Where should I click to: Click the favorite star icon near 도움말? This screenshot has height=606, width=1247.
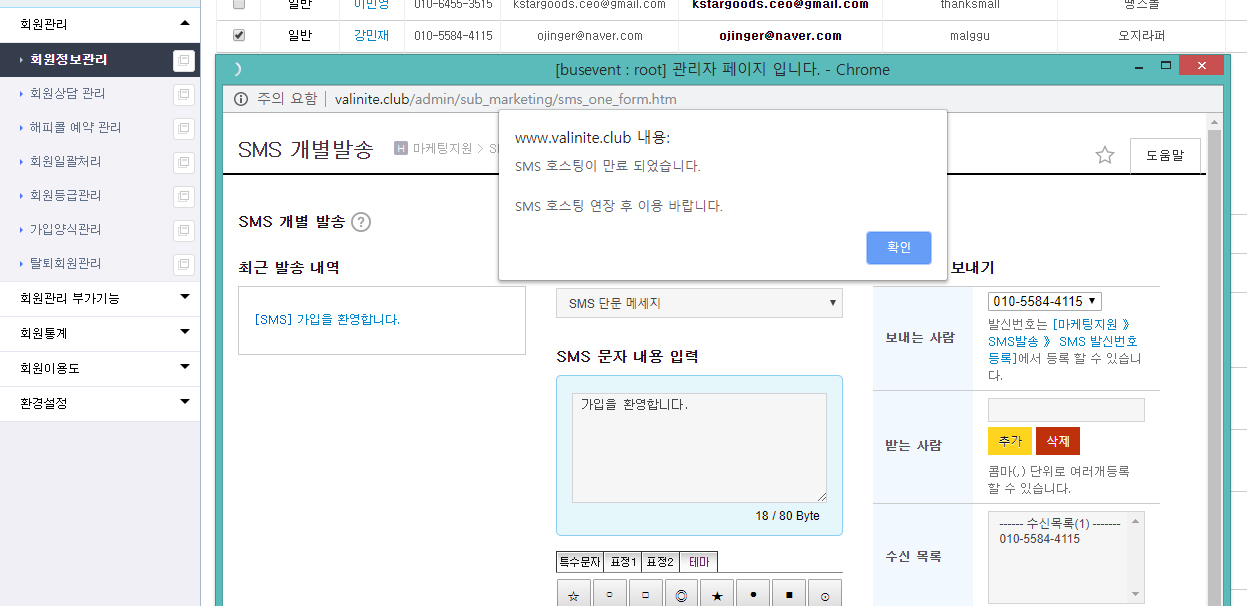click(x=1104, y=155)
